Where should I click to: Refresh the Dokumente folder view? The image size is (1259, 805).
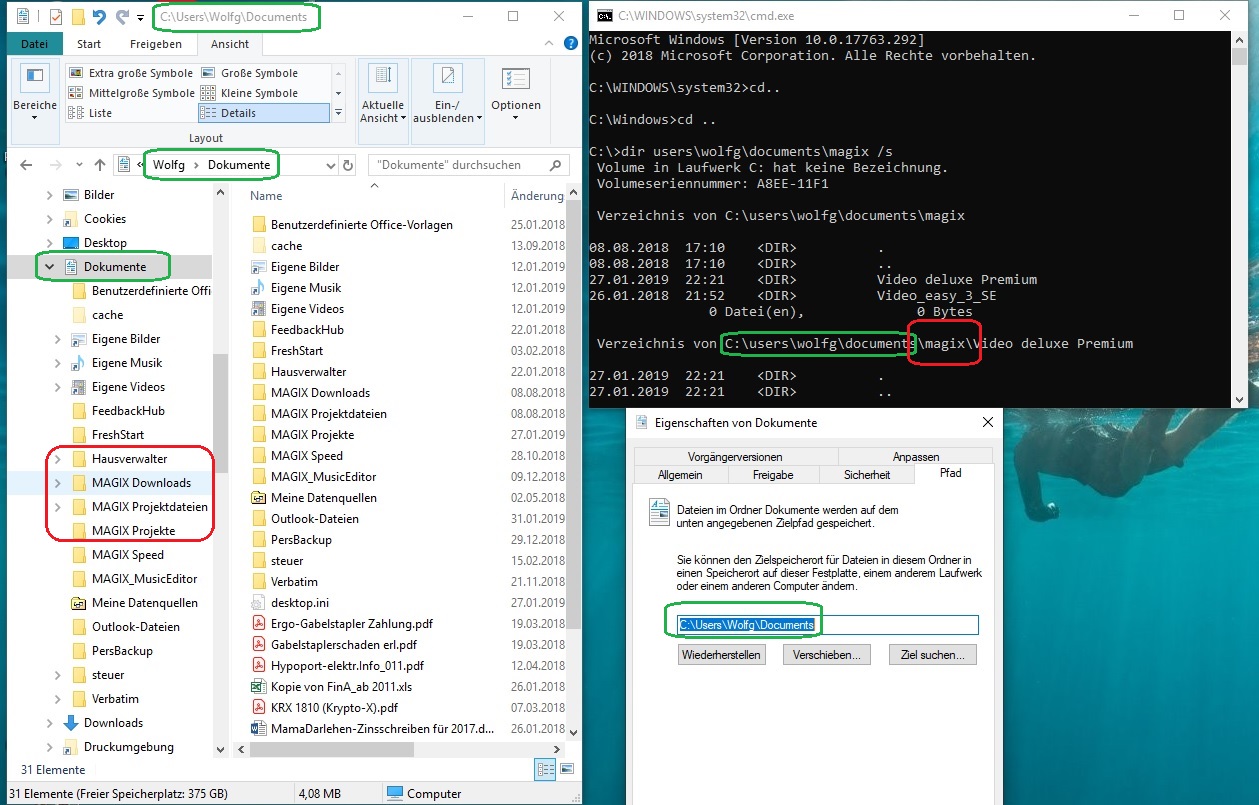coord(348,165)
